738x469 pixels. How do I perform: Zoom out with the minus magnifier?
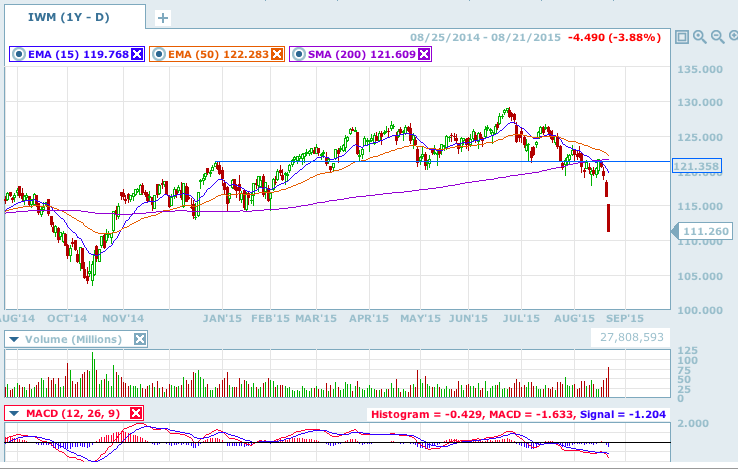point(717,37)
